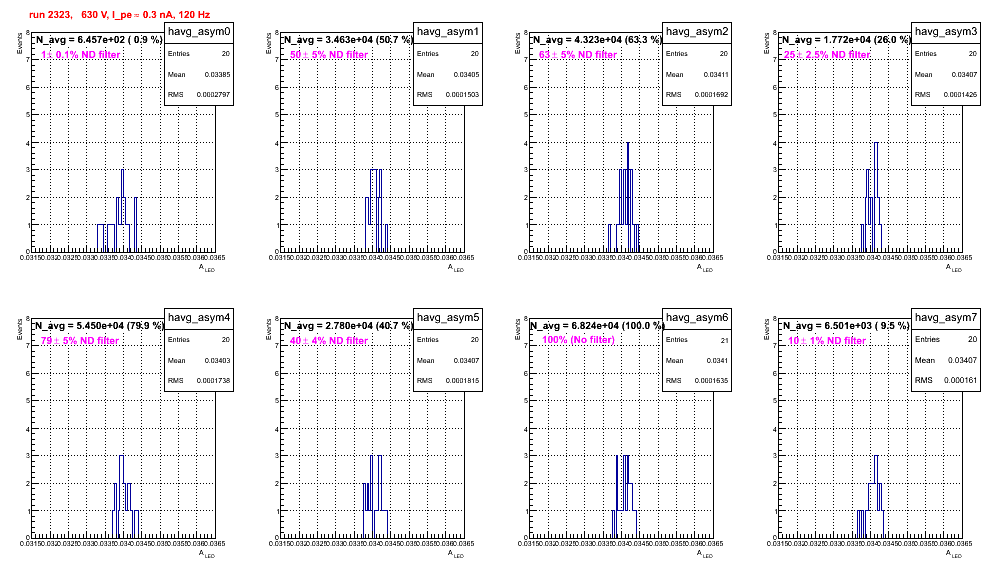Click the havg_asym4 histogram peak
Viewport: 996px width, 572px height.
coord(121,496)
